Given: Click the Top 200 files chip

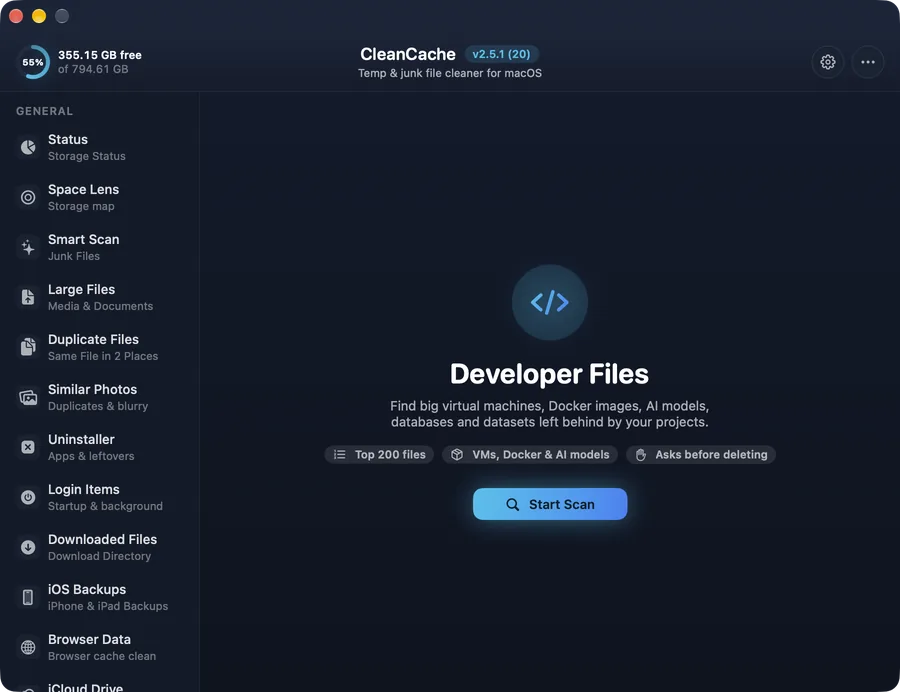Looking at the screenshot, I should coord(379,454).
